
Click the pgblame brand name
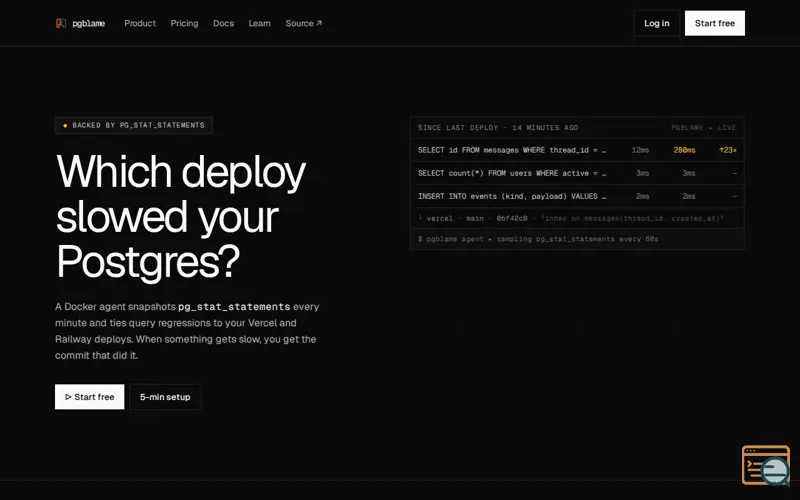pyautogui.click(x=89, y=23)
